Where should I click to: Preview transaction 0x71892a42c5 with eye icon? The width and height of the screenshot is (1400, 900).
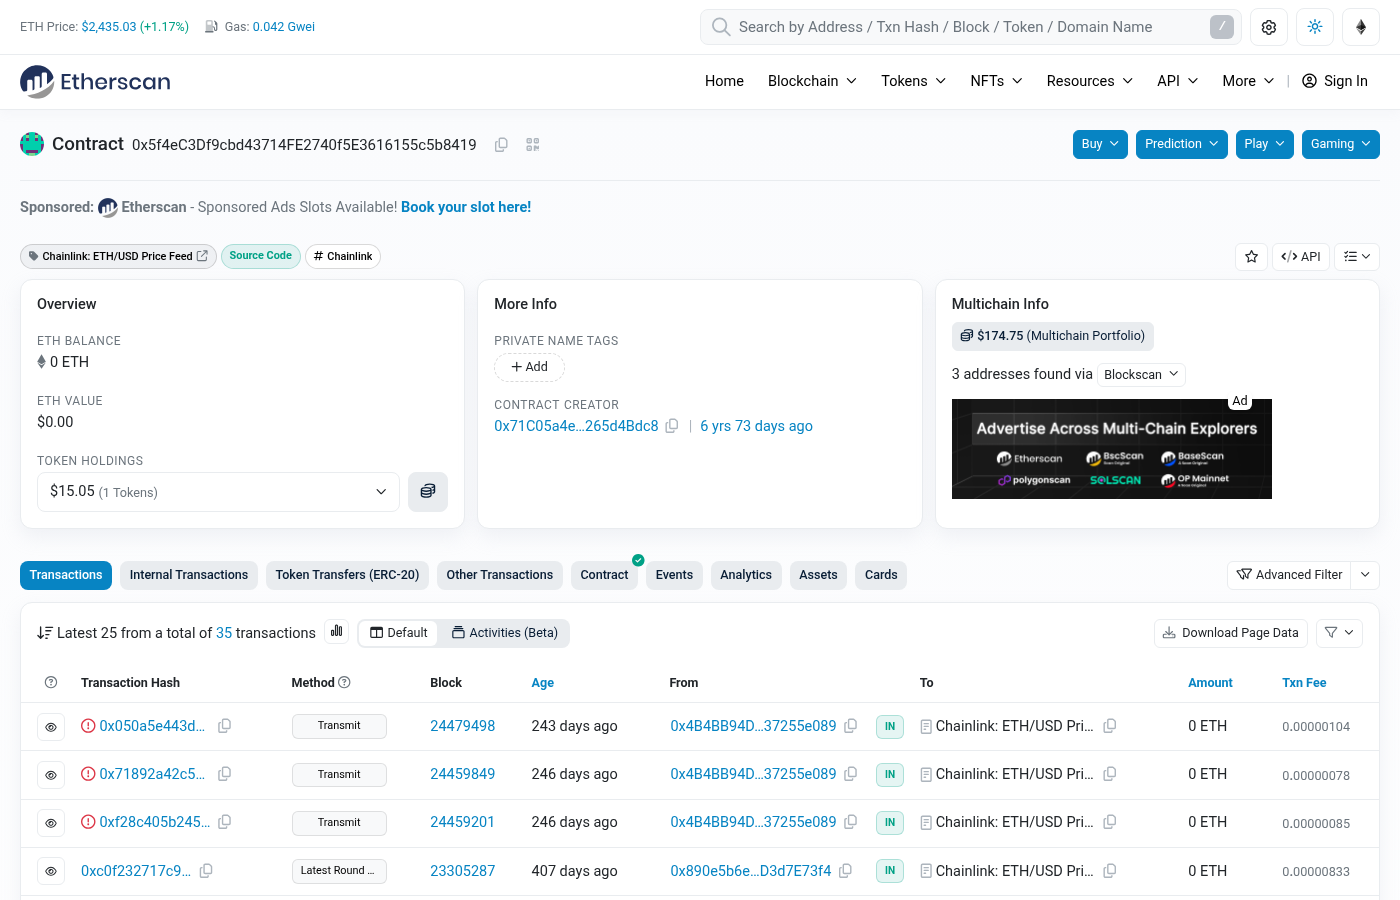(51, 775)
